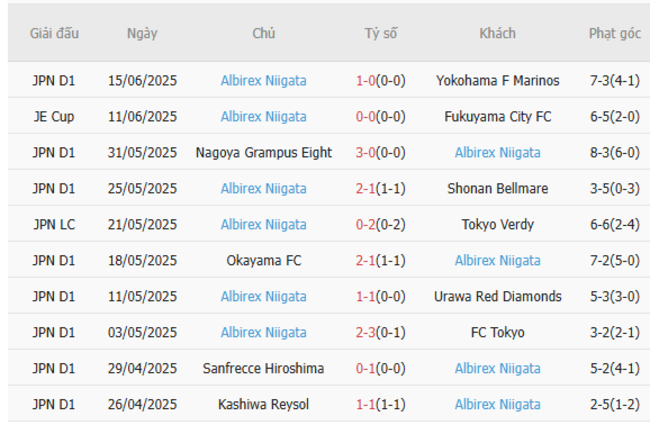Select the JE Cup competition cell
Screen dimensions: 650x425
coord(54,117)
